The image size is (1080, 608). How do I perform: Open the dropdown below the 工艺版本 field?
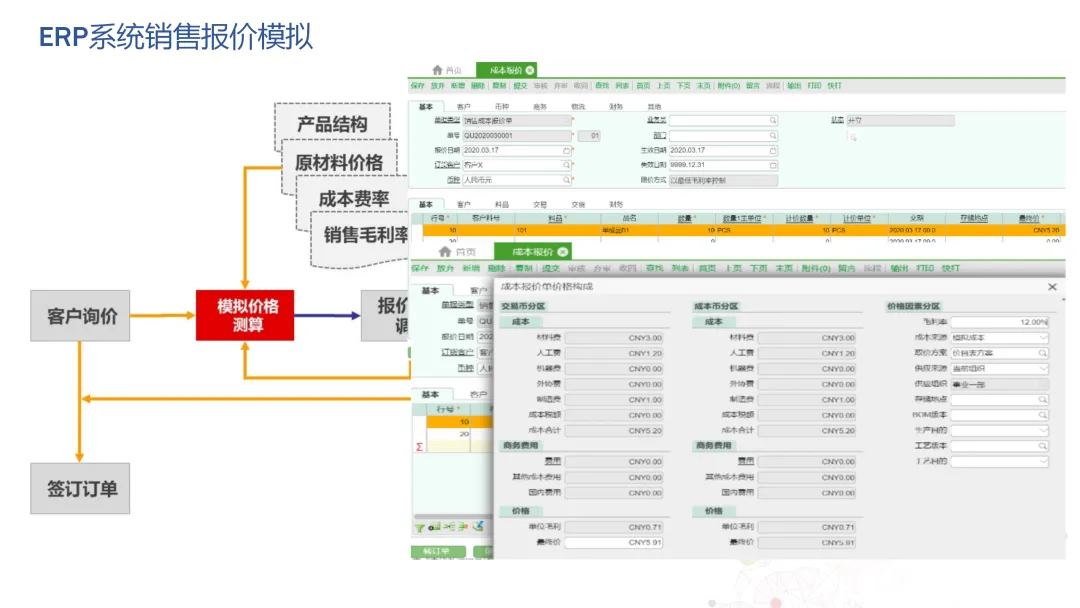coord(1043,461)
